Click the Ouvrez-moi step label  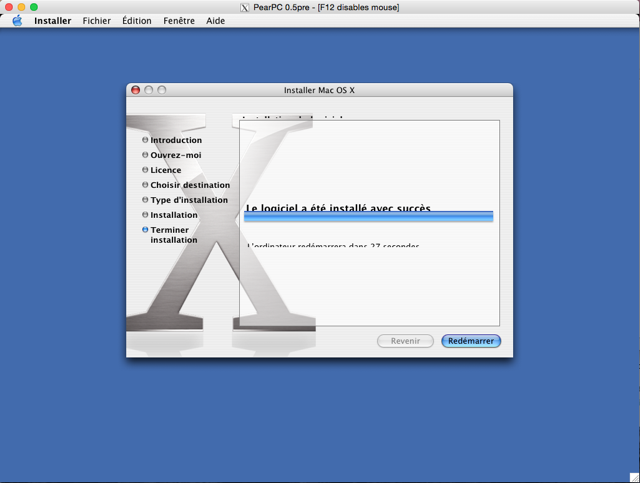coord(176,155)
